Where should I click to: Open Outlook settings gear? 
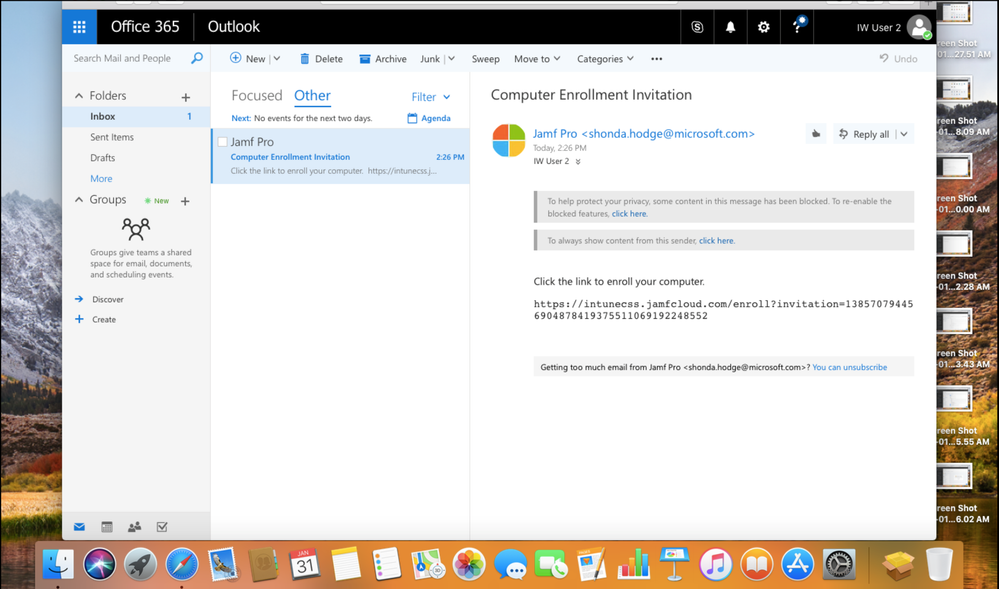point(763,27)
